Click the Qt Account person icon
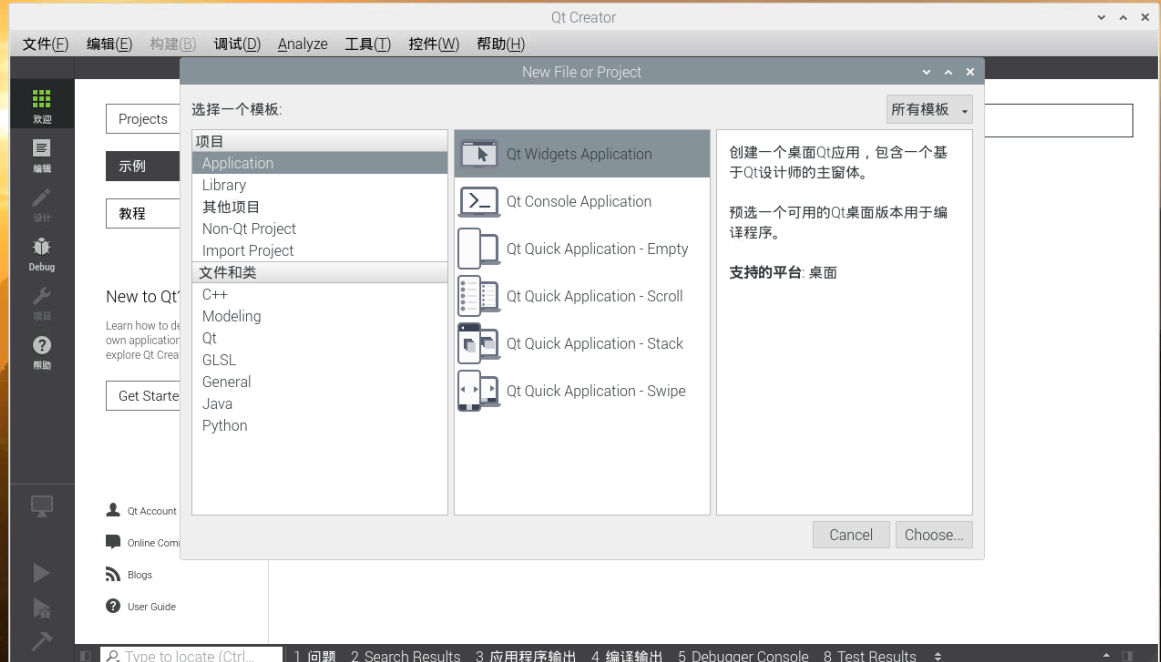The height and width of the screenshot is (662, 1161). 113,510
